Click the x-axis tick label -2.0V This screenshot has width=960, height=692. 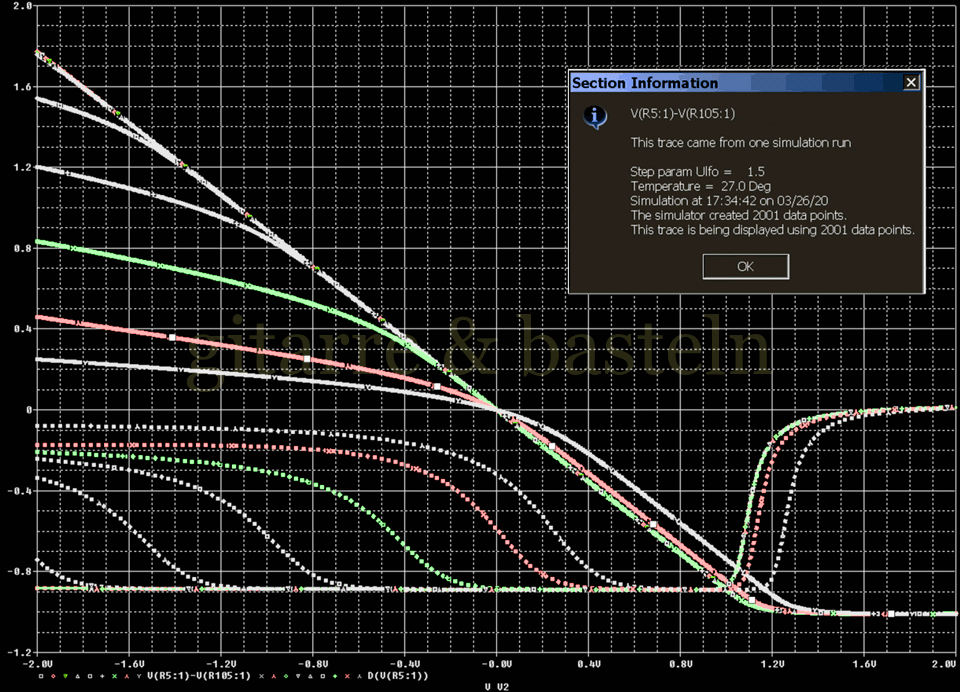37,664
